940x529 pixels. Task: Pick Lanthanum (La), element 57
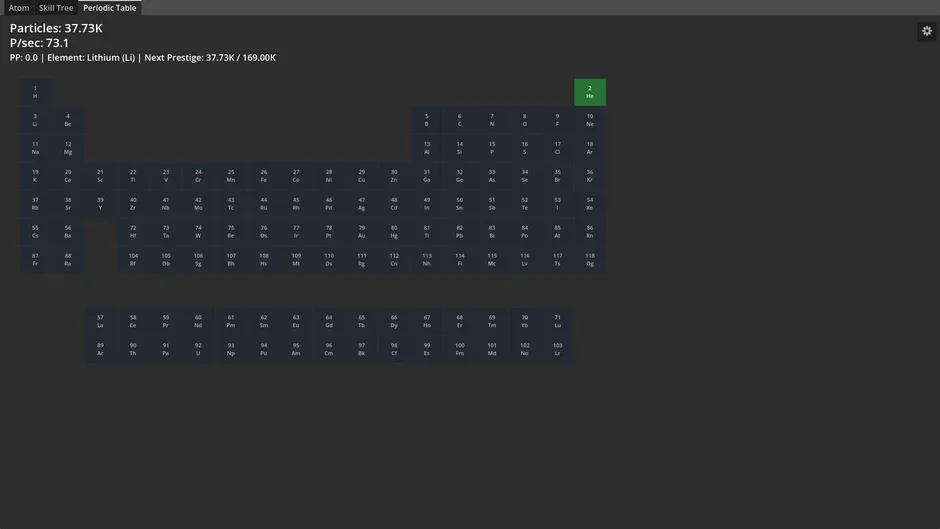point(100,321)
